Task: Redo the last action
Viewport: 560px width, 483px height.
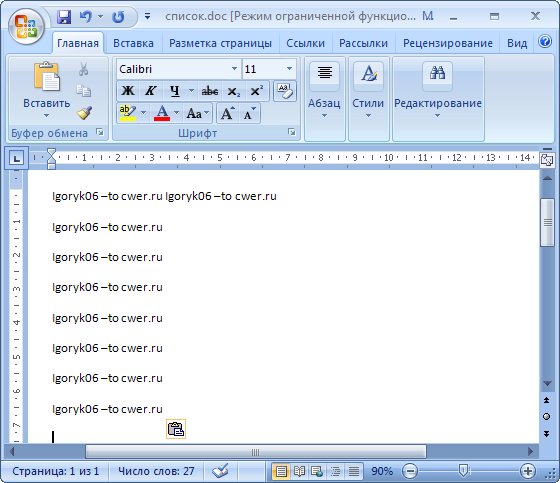Action: coord(118,17)
